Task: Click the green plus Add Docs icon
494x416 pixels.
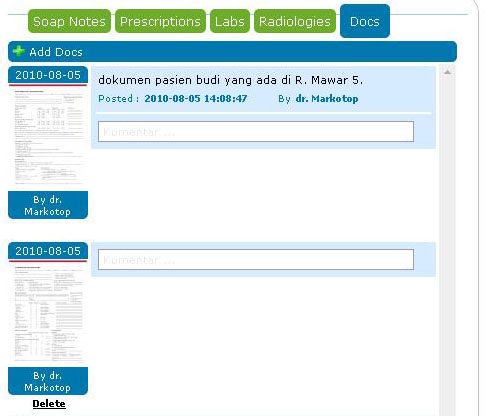Action: pyautogui.click(x=18, y=51)
